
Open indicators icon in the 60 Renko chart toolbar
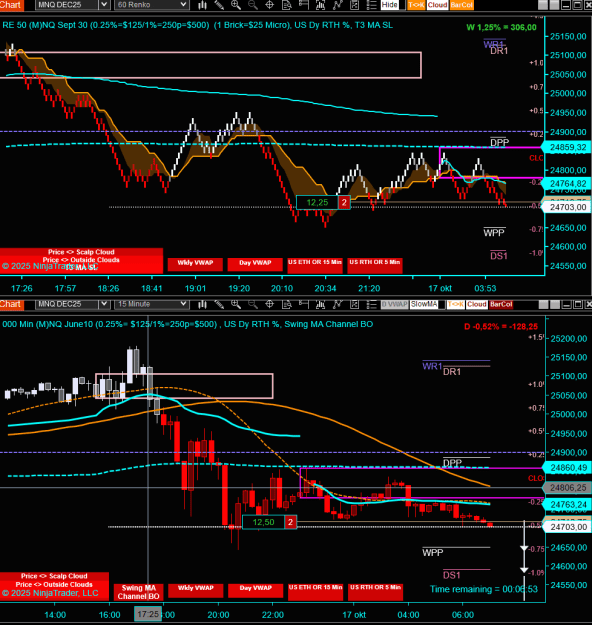pyautogui.click(x=338, y=5)
